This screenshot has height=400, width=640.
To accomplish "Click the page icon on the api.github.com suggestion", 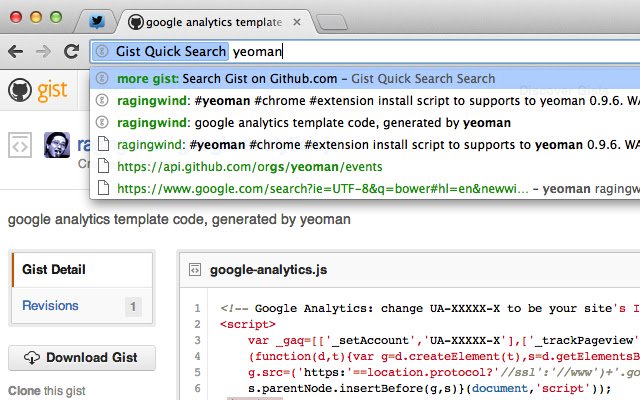I will pos(103,166).
